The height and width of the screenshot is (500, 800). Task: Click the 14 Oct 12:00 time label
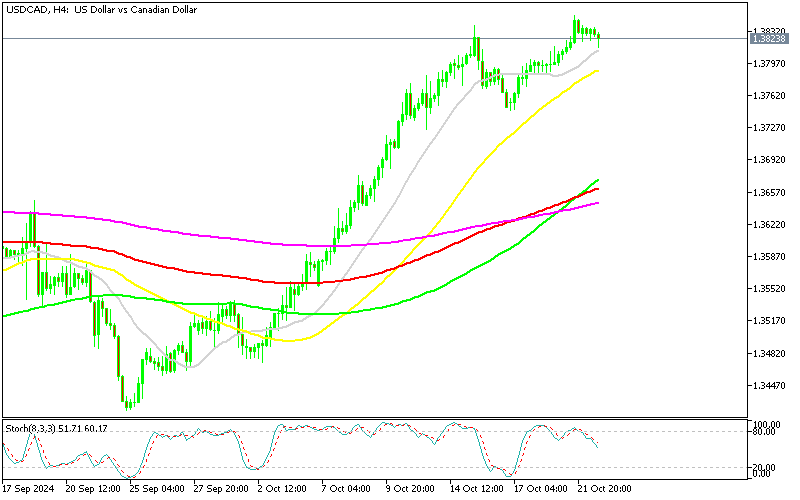[x=477, y=489]
